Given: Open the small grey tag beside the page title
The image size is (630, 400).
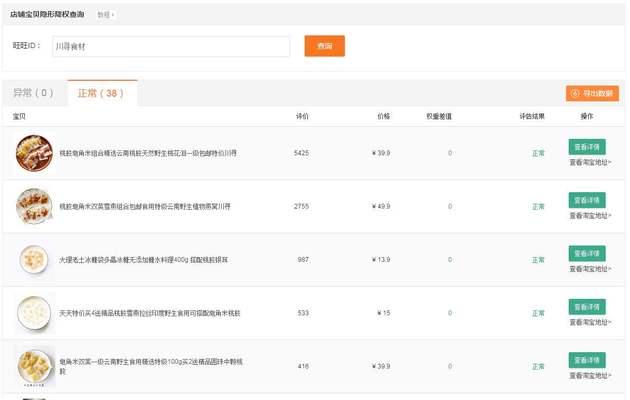Looking at the screenshot, I should tap(106, 14).
